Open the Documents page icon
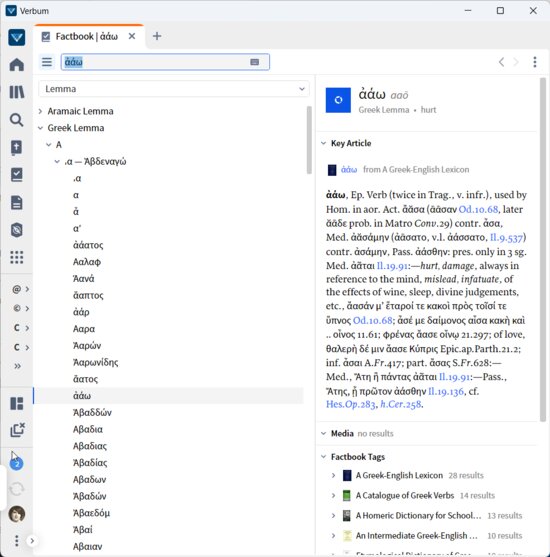The image size is (550, 557). [x=17, y=202]
